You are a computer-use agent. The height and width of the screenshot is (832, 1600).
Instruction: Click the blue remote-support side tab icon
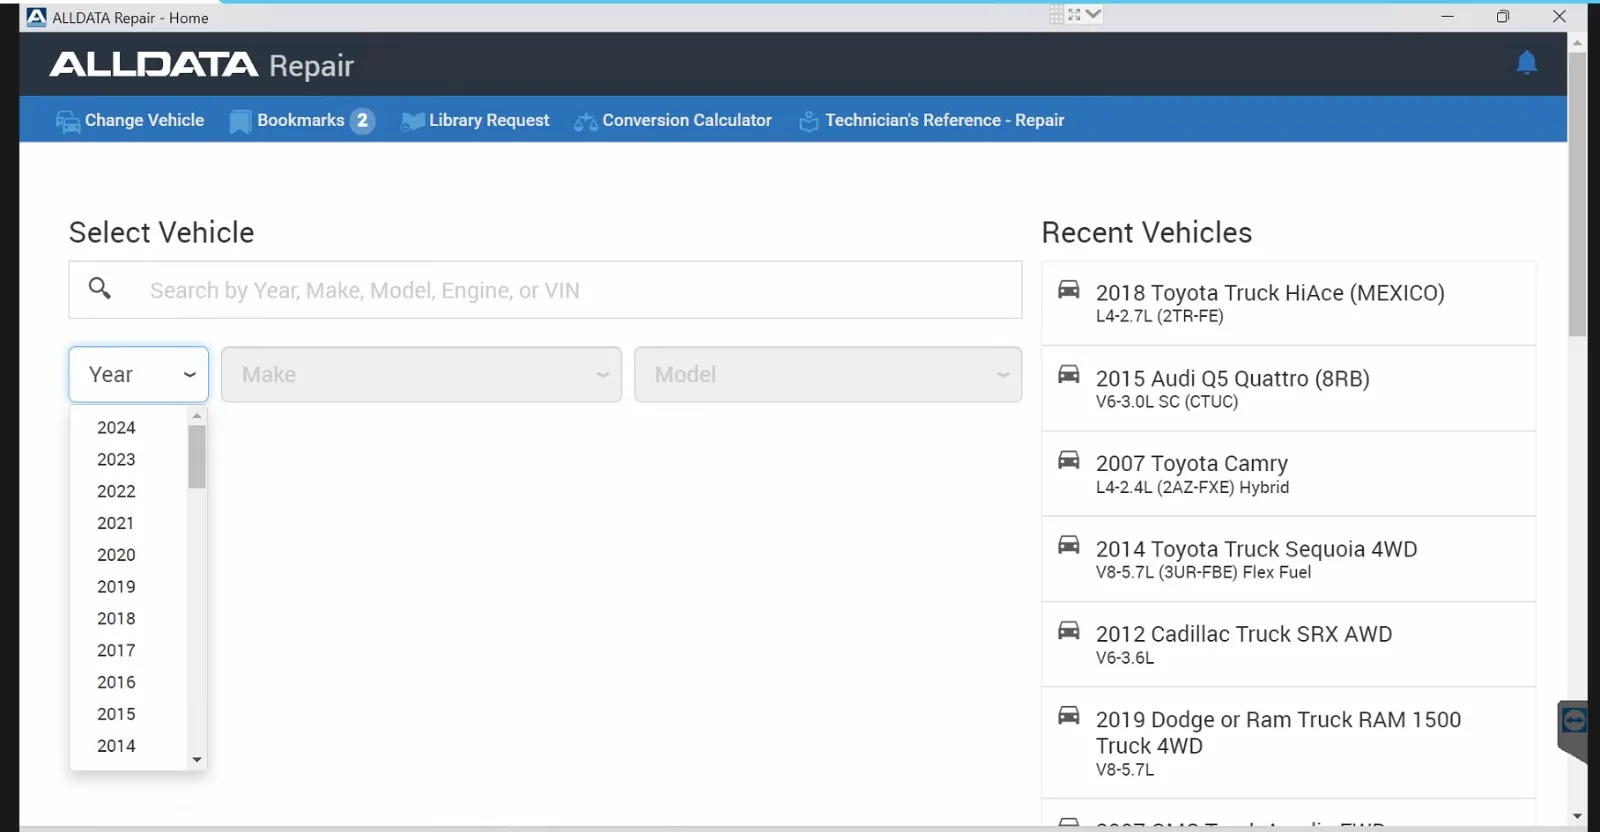[x=1574, y=720]
